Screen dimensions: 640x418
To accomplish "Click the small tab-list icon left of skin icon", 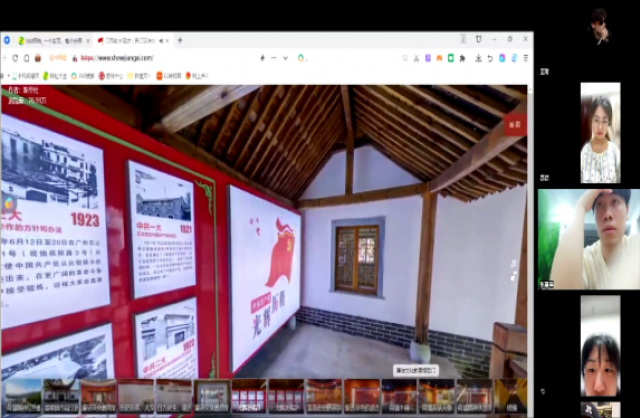I will pos(463,39).
